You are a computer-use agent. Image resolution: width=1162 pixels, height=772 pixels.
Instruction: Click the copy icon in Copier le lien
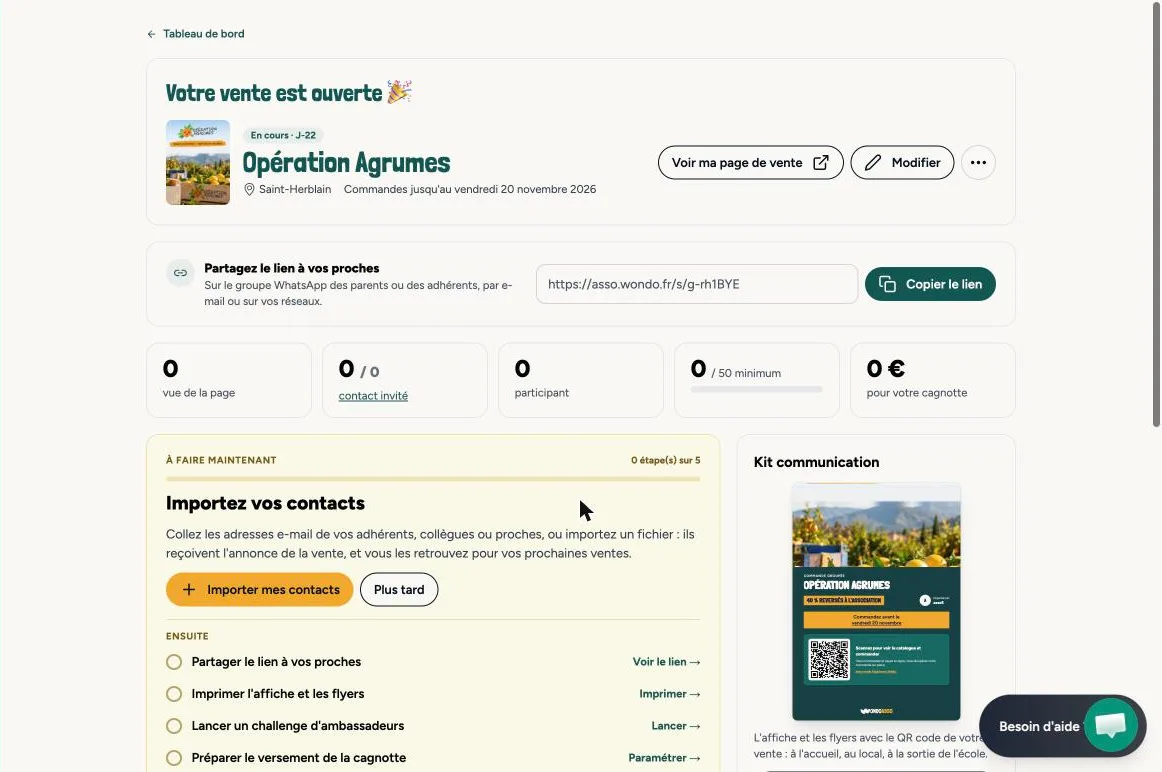click(x=887, y=284)
